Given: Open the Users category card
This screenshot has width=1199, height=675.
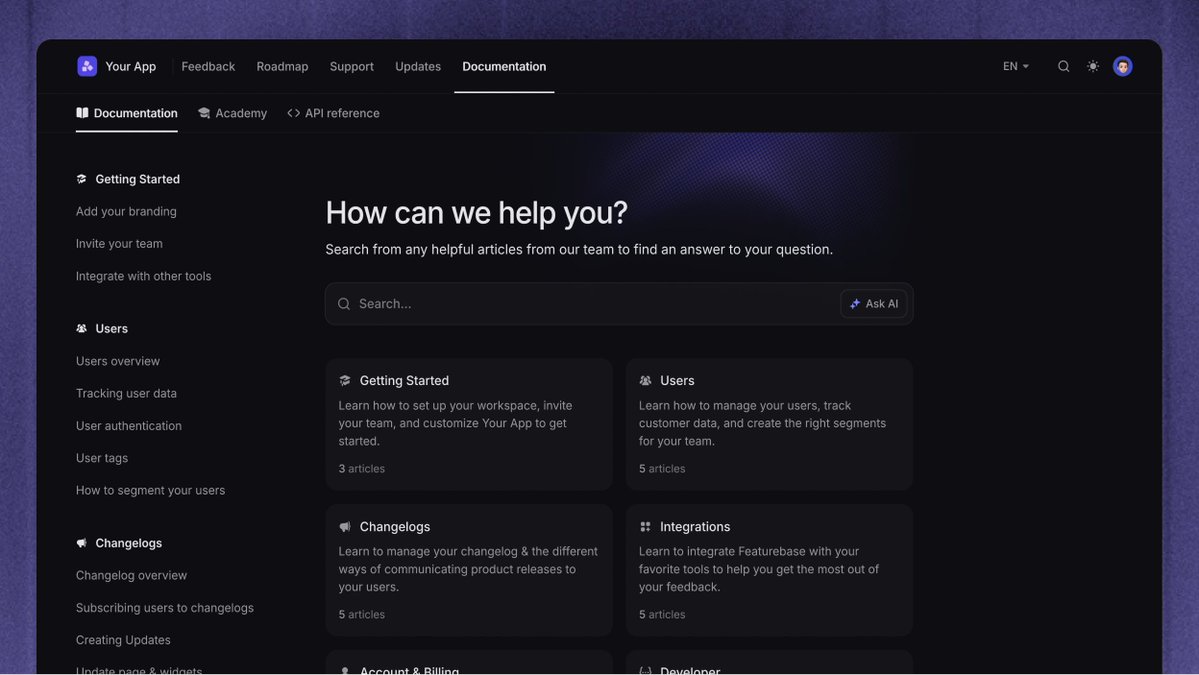Looking at the screenshot, I should coord(769,424).
